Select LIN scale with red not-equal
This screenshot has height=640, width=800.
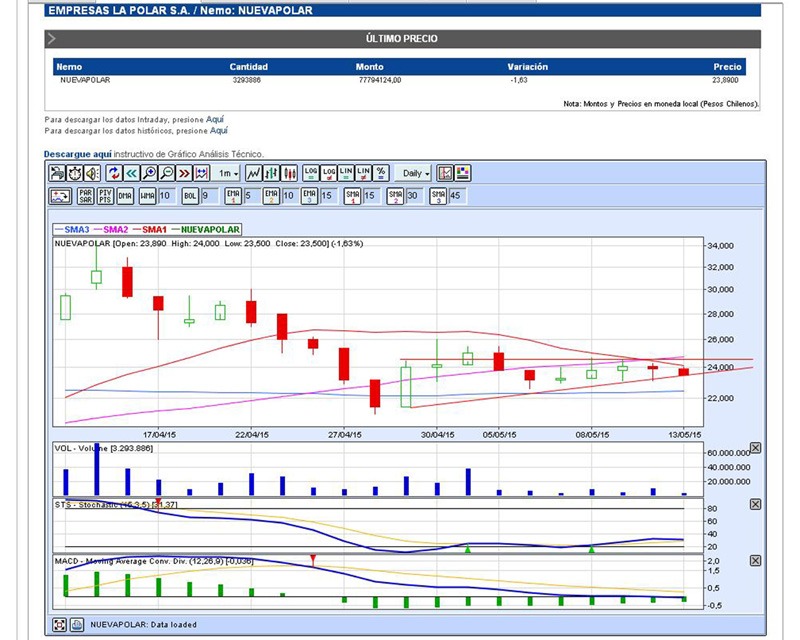point(363,174)
